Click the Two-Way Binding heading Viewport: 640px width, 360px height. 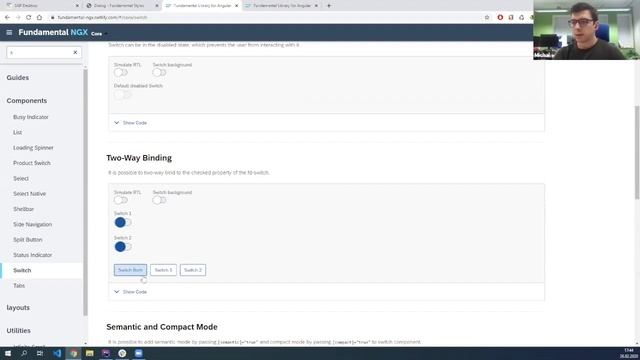(x=139, y=158)
